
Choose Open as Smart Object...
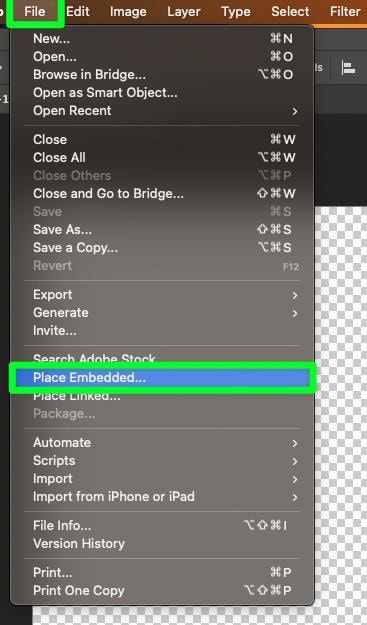[162, 93]
